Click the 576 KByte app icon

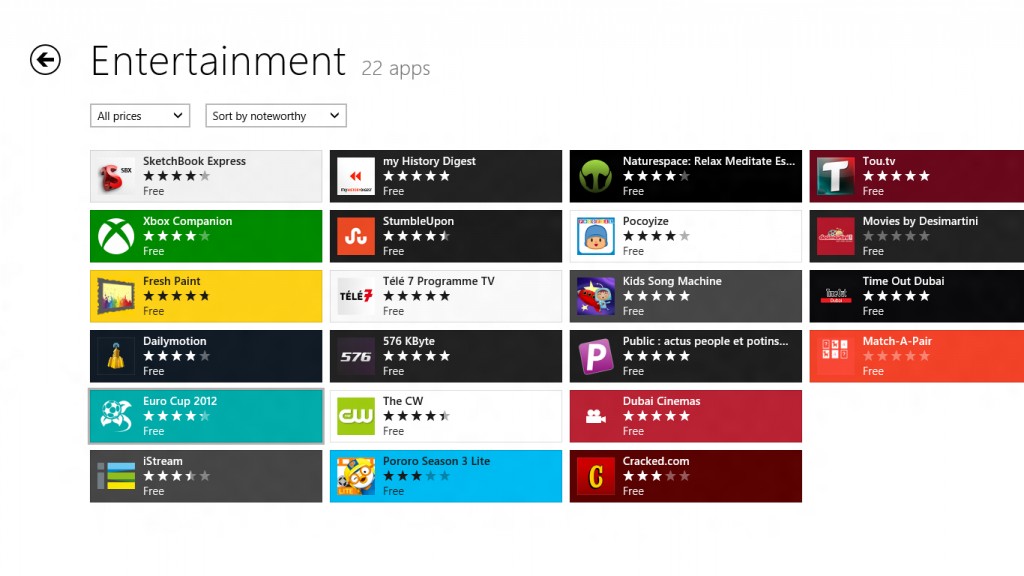356,357
